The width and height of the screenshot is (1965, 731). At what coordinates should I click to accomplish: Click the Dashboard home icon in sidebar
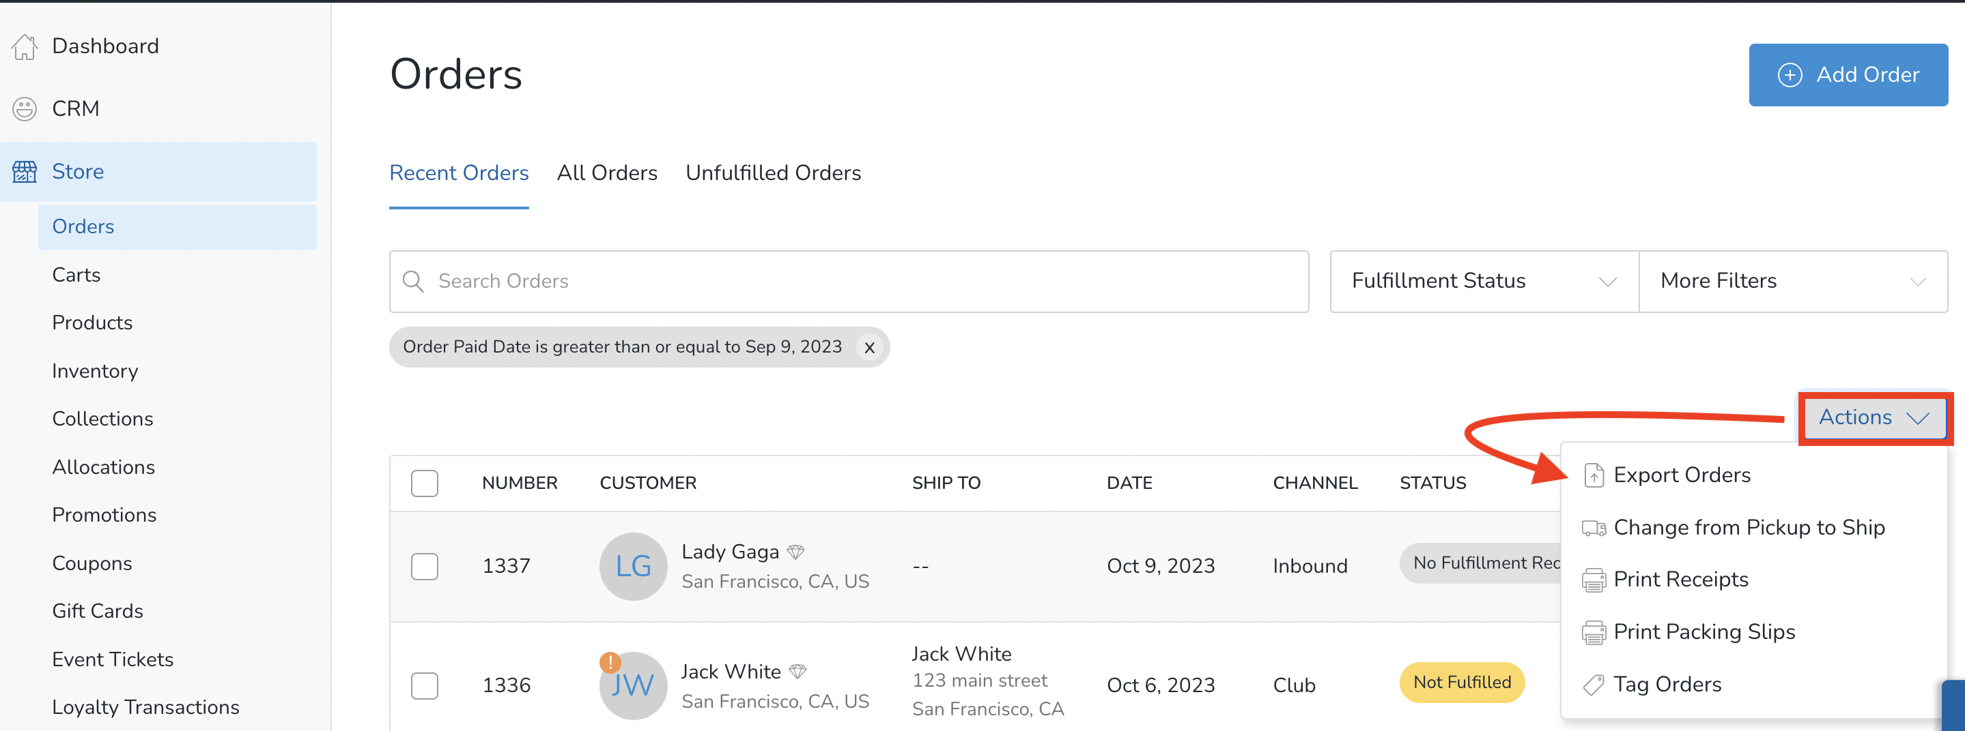pyautogui.click(x=24, y=45)
